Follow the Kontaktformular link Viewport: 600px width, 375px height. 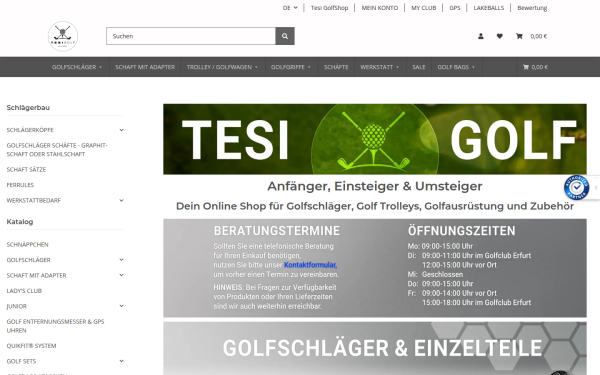pyautogui.click(x=310, y=265)
